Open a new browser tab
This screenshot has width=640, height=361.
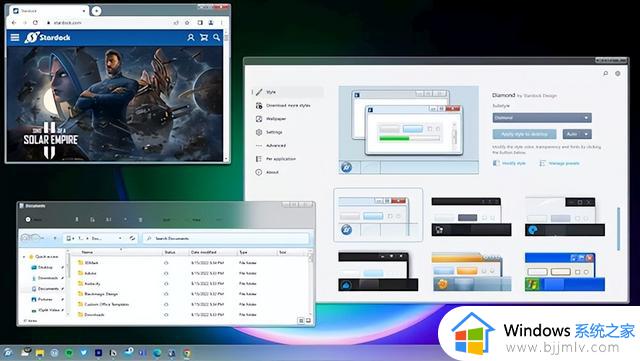[96, 11]
